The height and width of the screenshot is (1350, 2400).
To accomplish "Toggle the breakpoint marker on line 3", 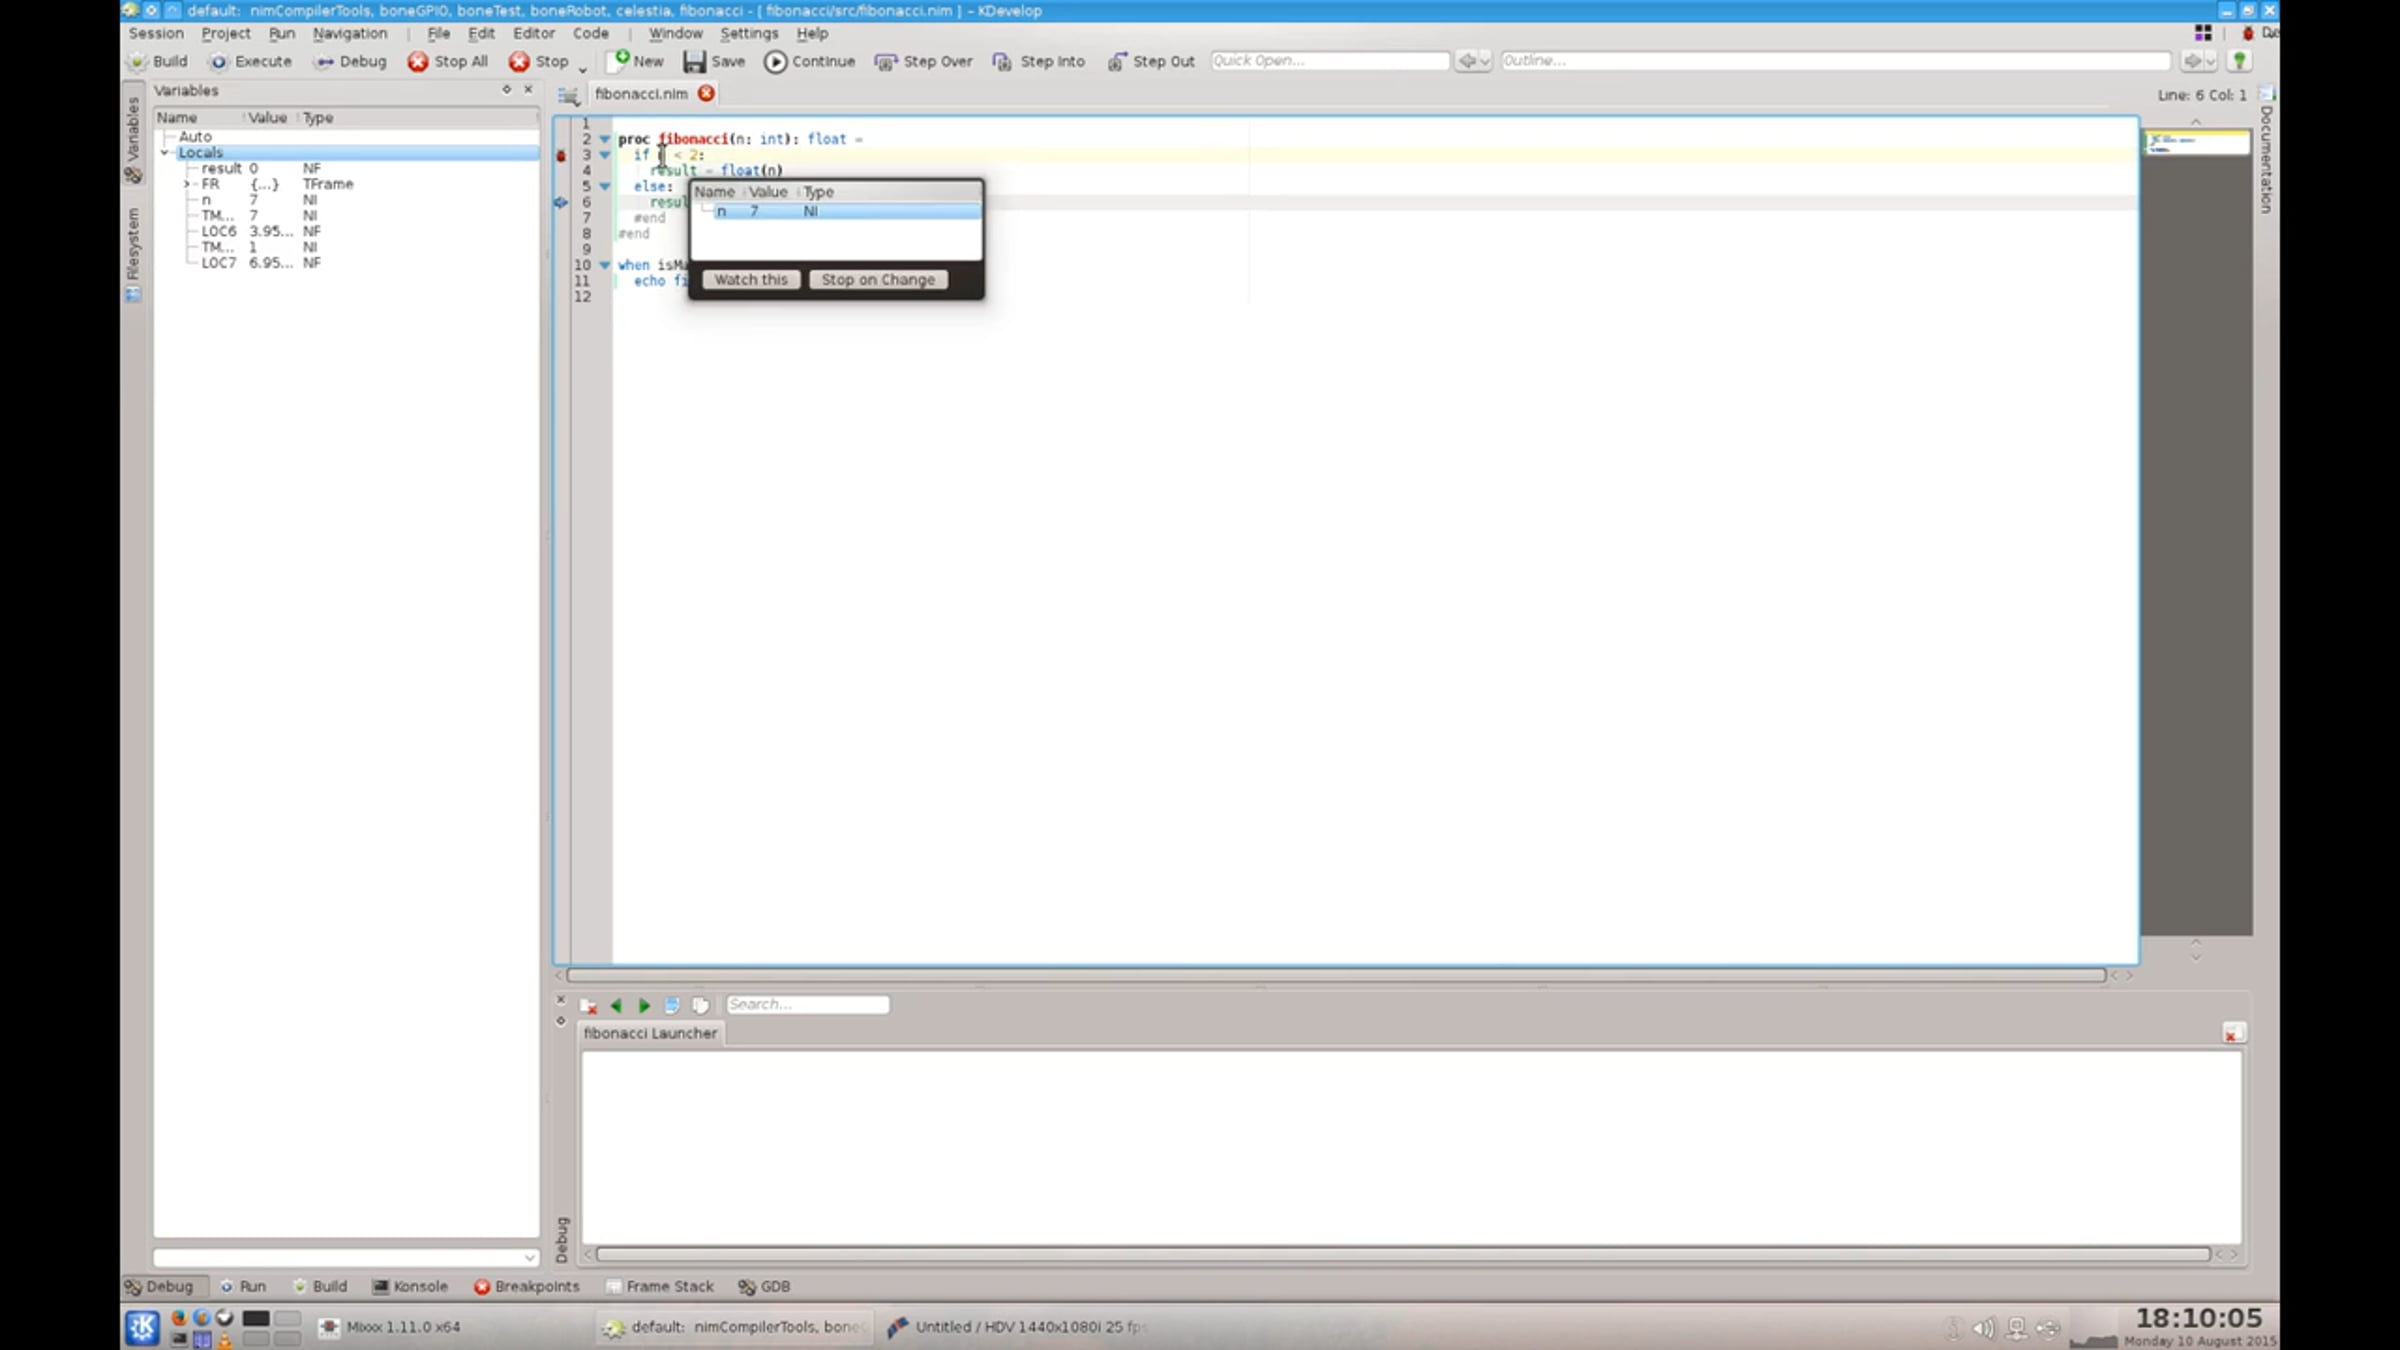I will tap(561, 155).
